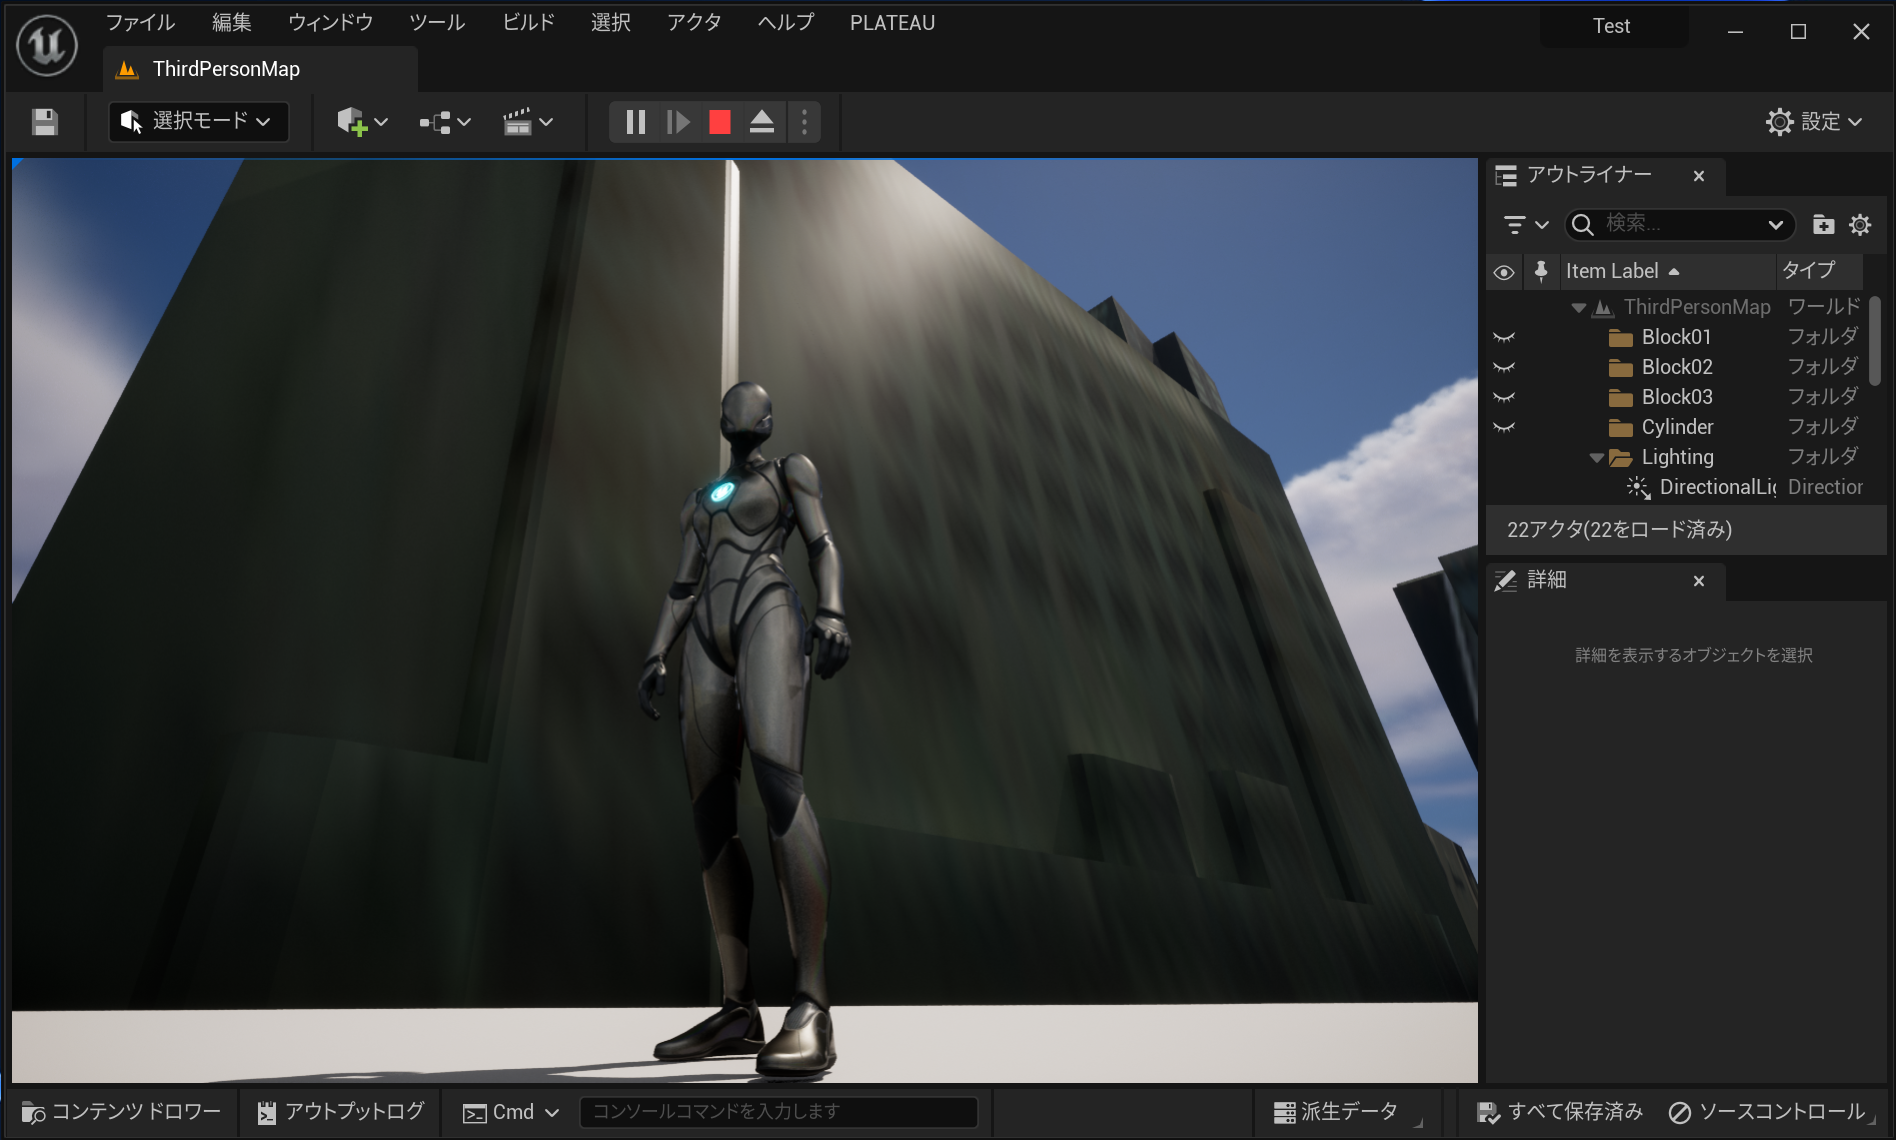Open the 選択モード mode dropdown
Screen dimensions: 1896x1140
[198, 122]
